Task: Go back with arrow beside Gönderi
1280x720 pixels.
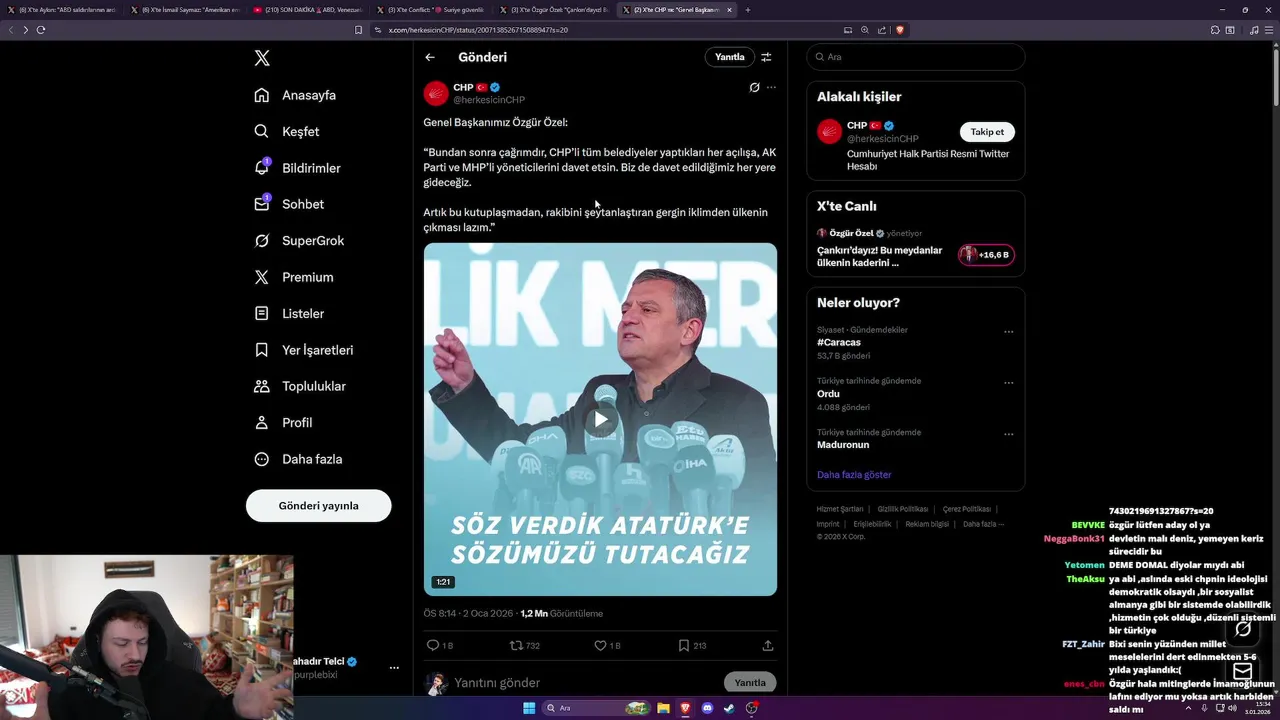Action: coord(430,57)
